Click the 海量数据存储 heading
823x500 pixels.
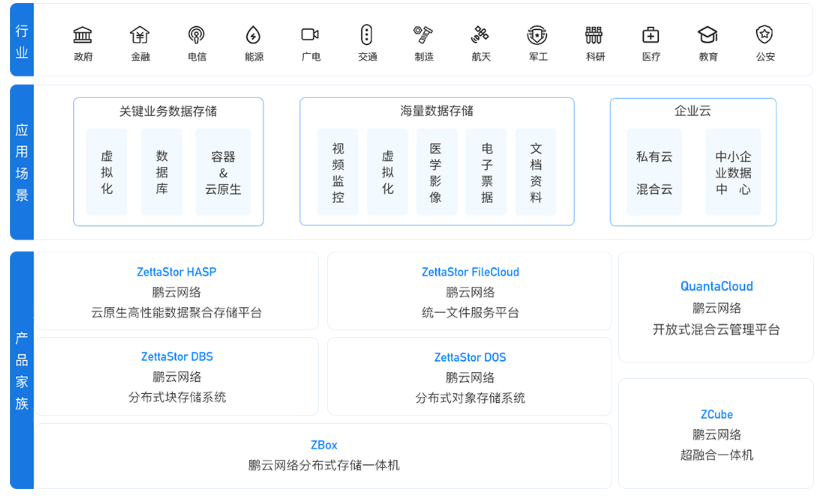pyautogui.click(x=437, y=111)
